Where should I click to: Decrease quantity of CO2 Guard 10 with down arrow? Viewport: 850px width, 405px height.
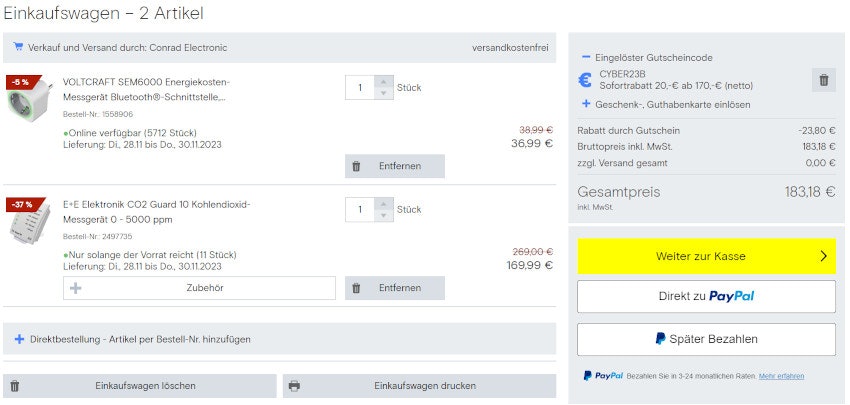(382, 216)
